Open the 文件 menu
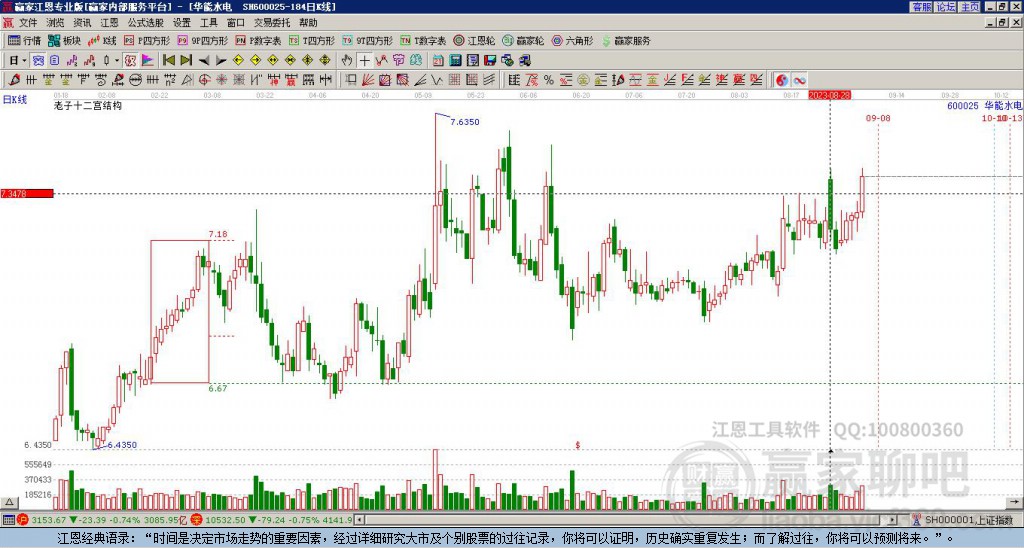1024x548 pixels. click(28, 23)
